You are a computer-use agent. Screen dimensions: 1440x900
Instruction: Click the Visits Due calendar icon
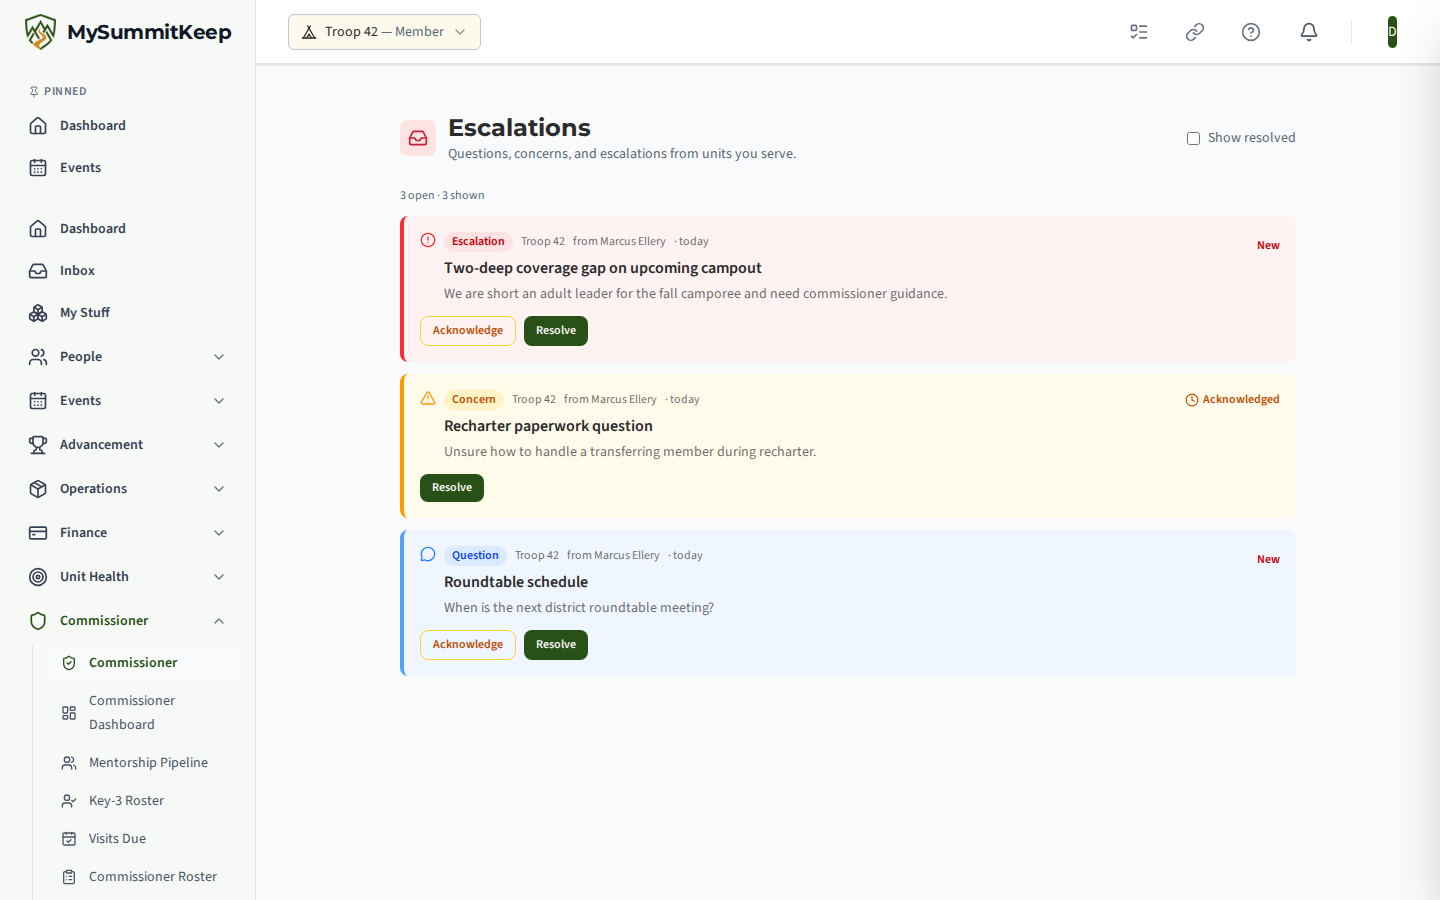pyautogui.click(x=69, y=839)
